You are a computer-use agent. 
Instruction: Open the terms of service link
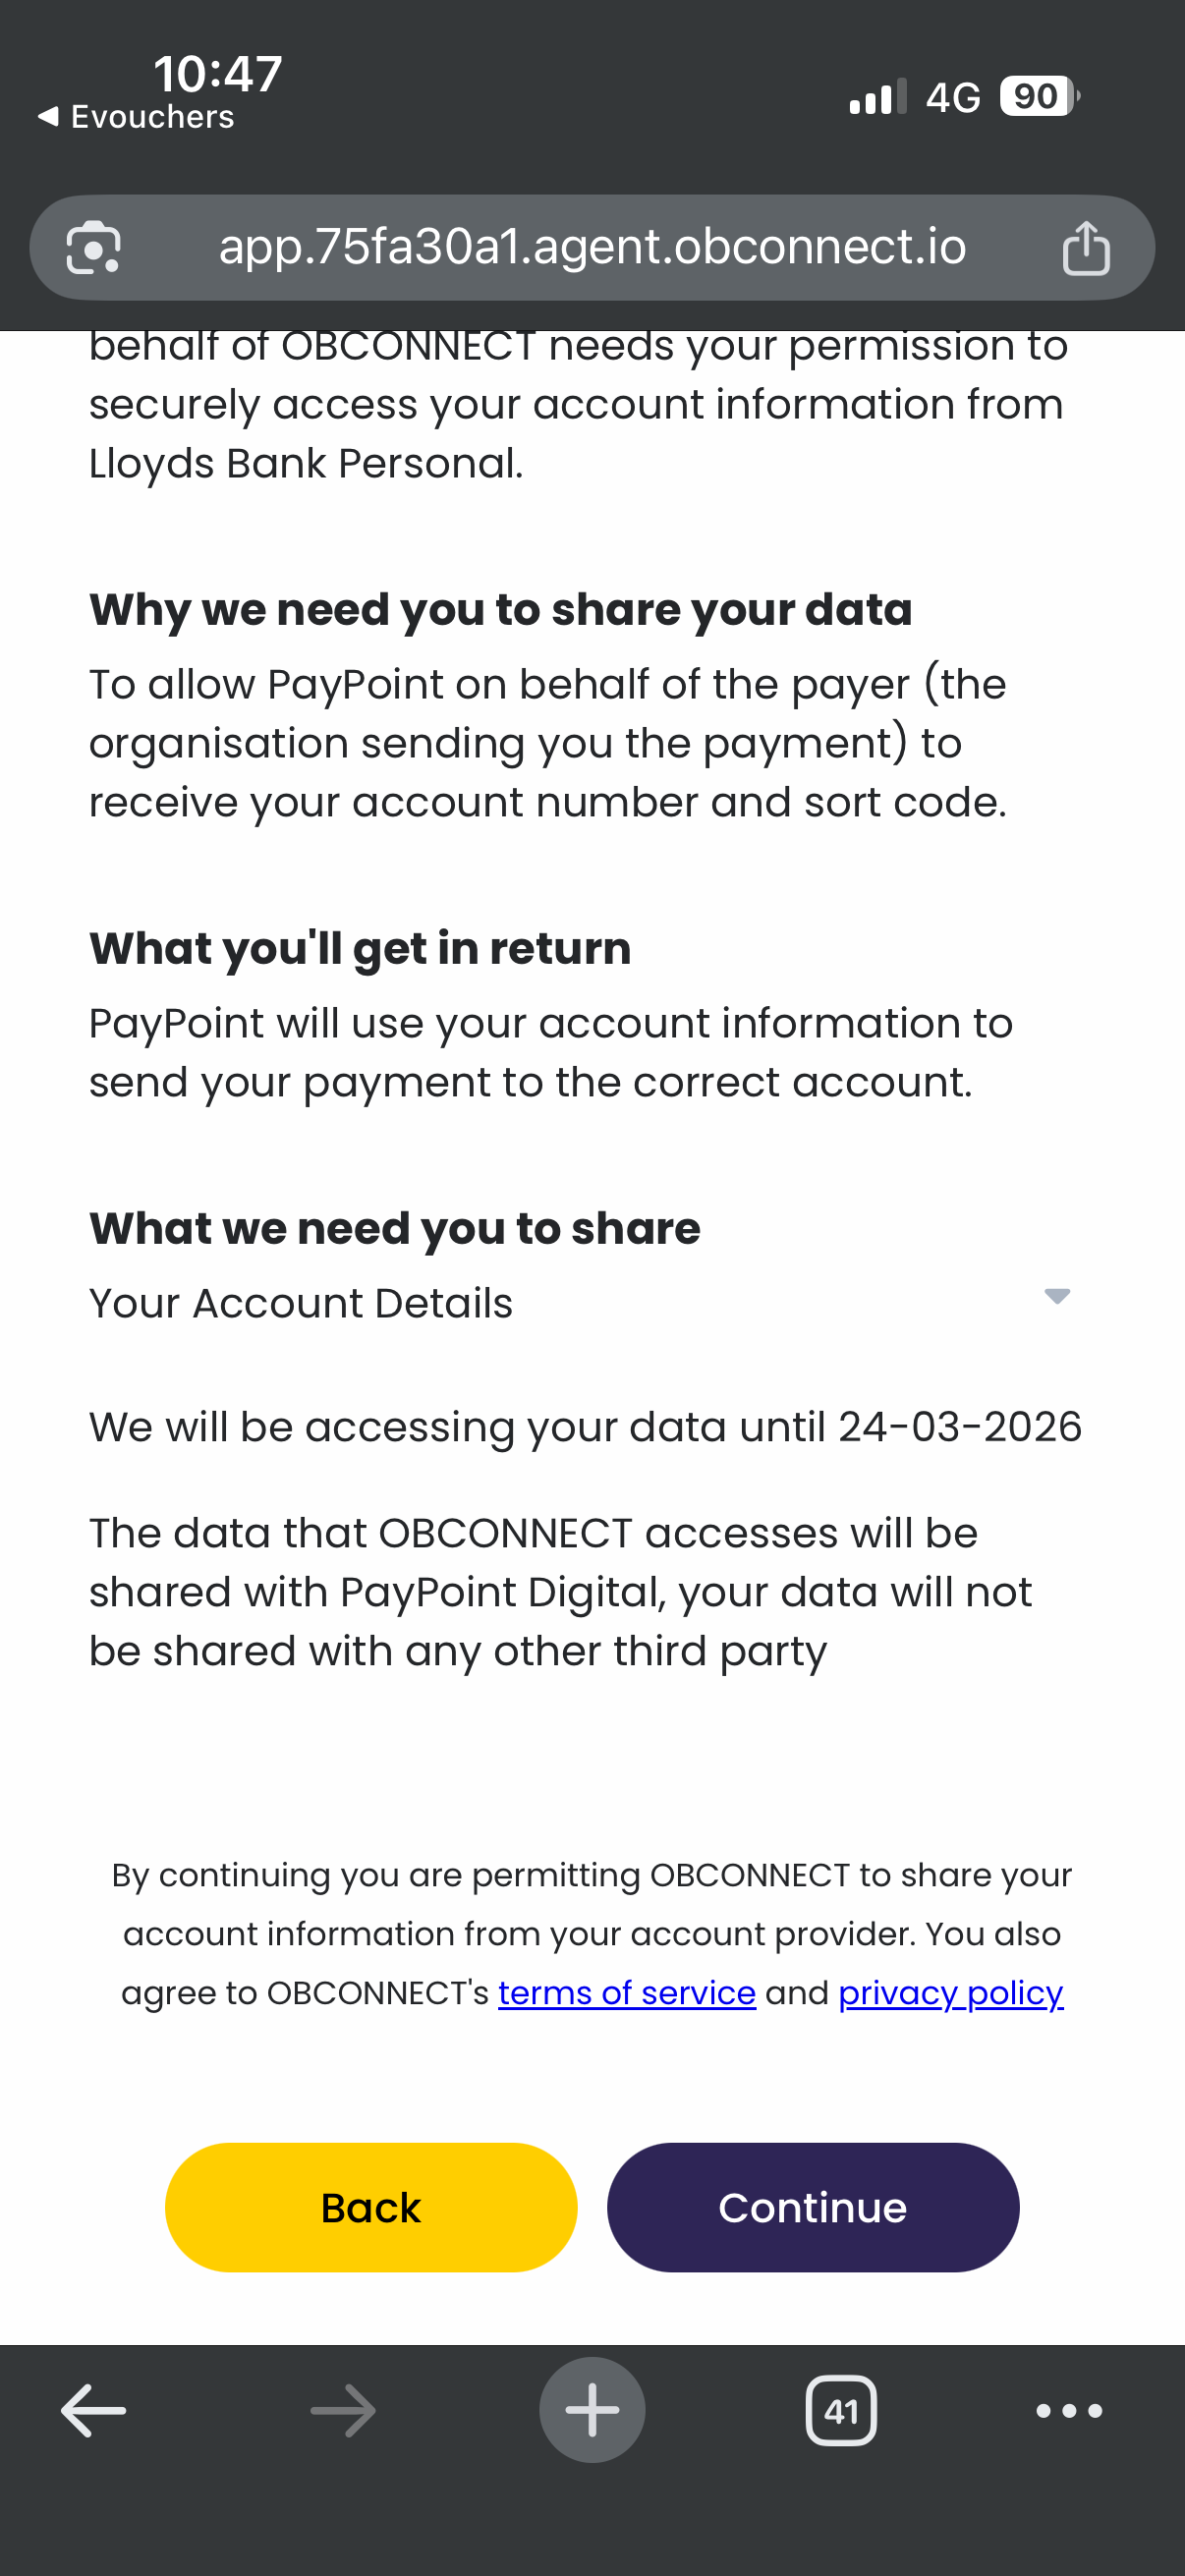[627, 1993]
